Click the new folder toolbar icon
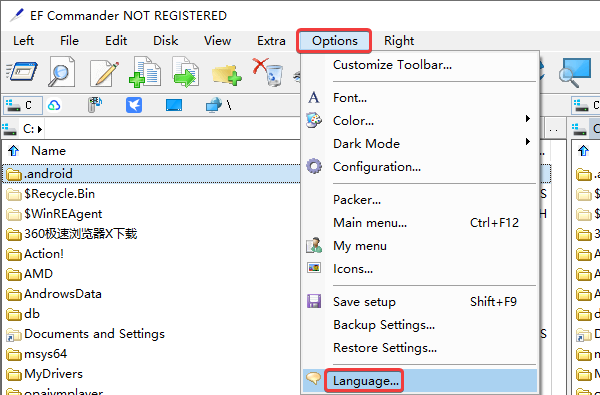The width and height of the screenshot is (600, 395). coord(227,75)
